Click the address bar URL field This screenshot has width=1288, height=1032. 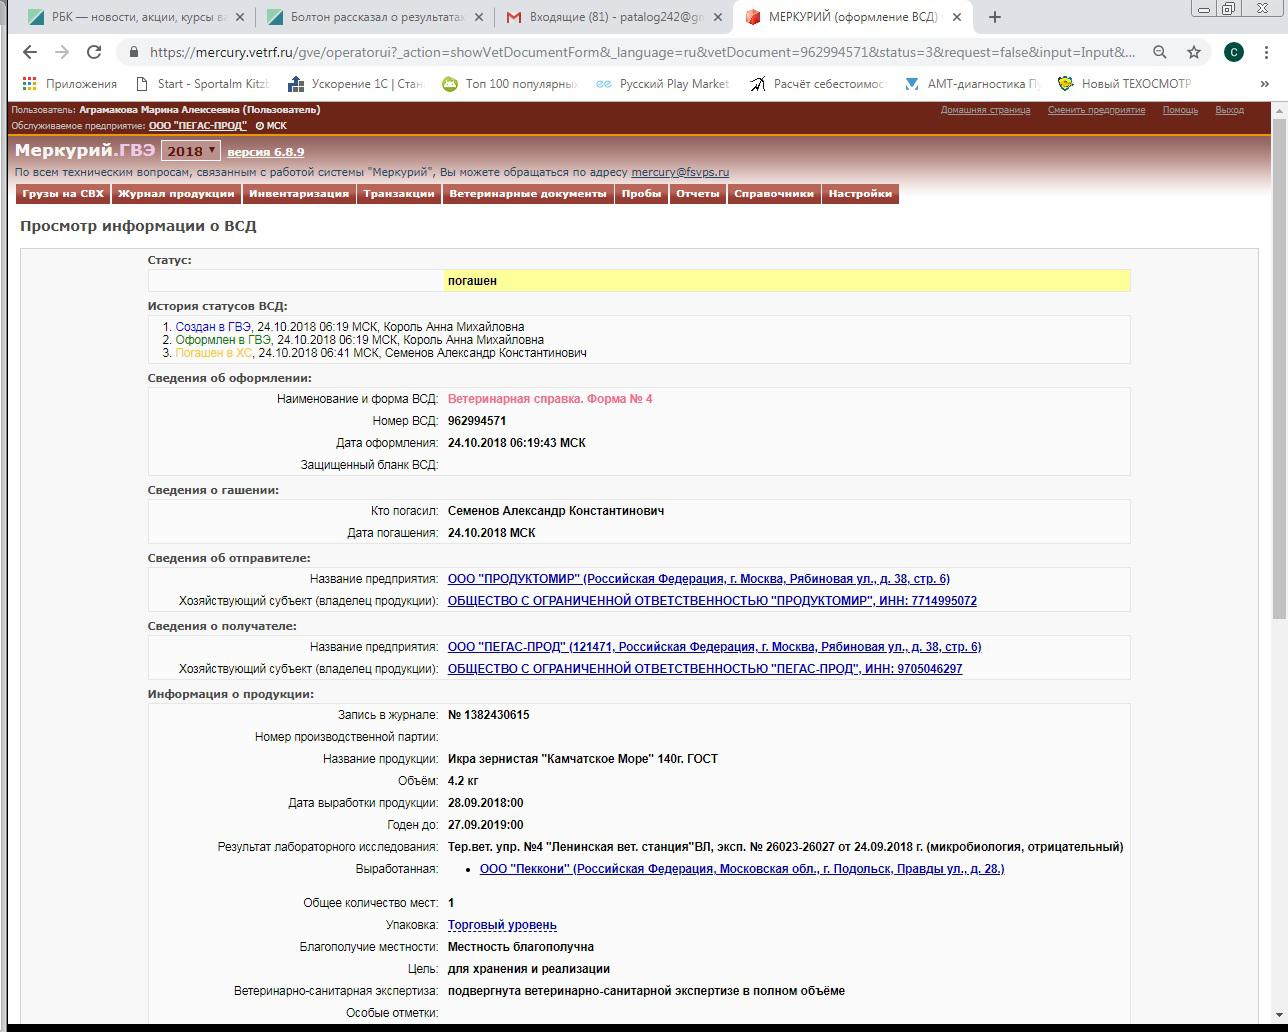(x=642, y=52)
